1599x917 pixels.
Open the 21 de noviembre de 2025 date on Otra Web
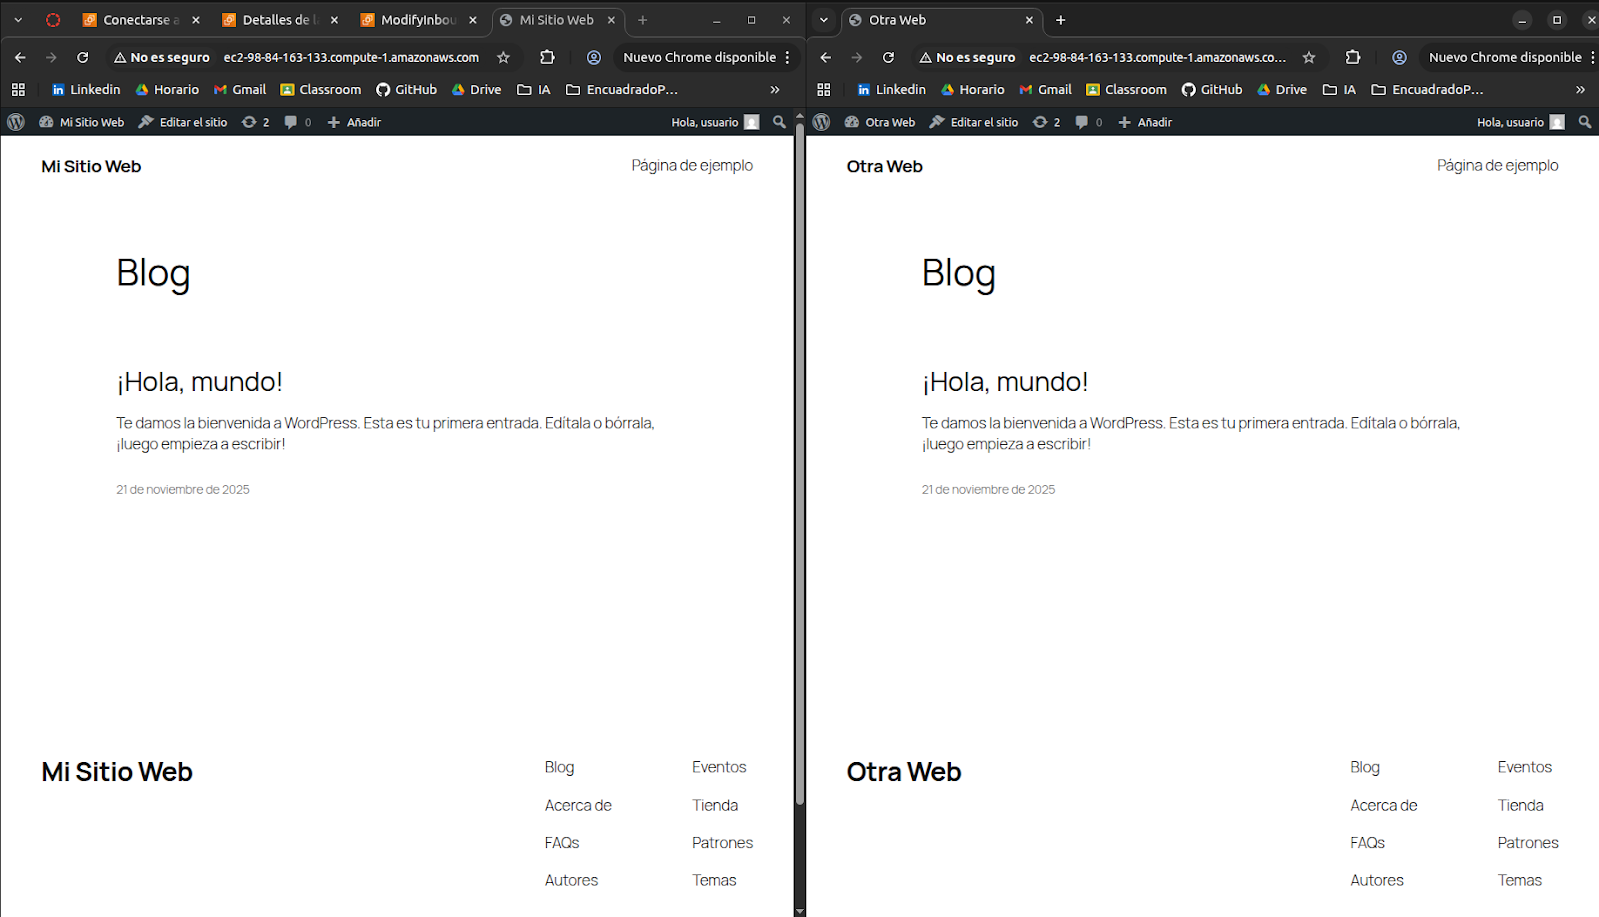(988, 490)
